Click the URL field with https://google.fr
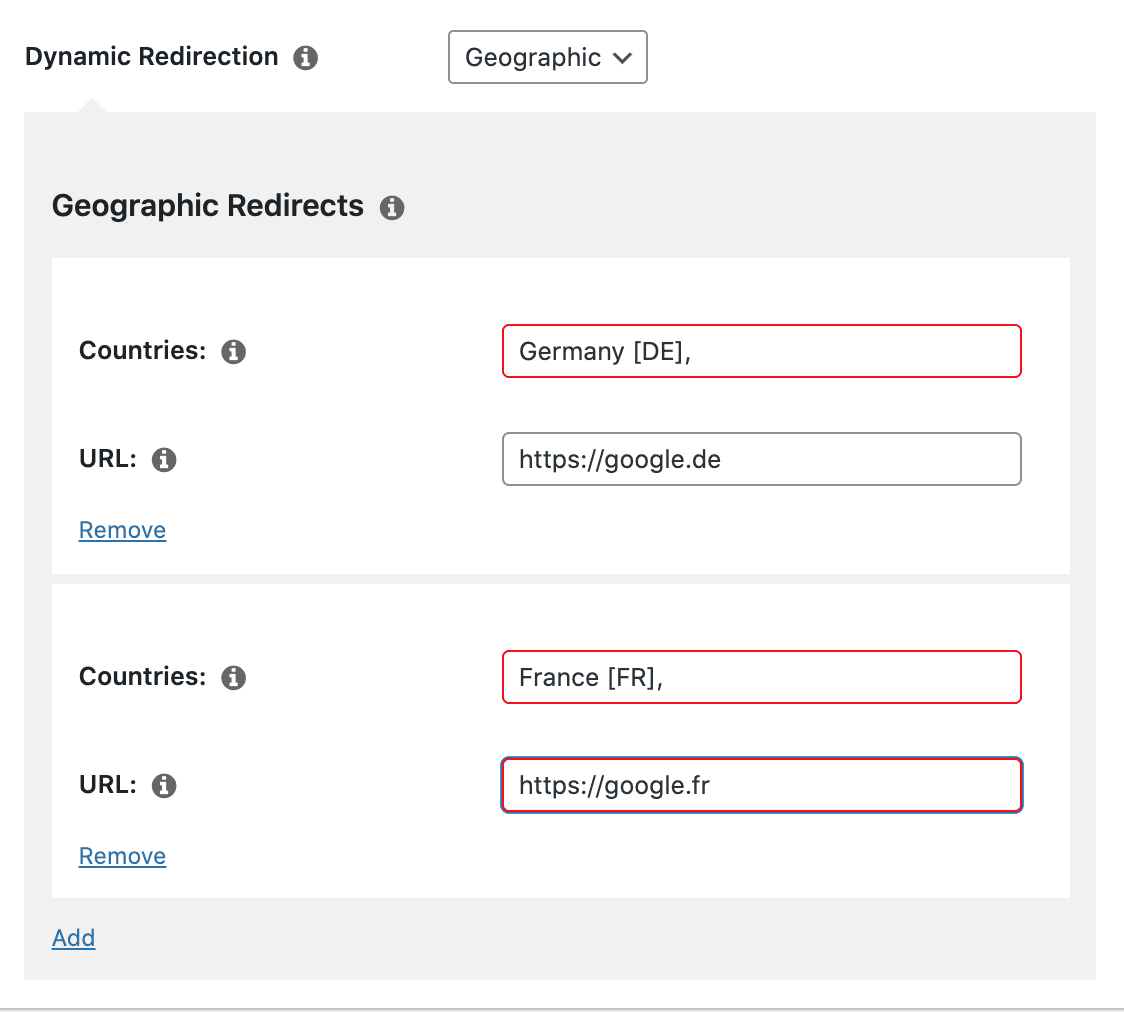This screenshot has width=1124, height=1012. coord(760,785)
